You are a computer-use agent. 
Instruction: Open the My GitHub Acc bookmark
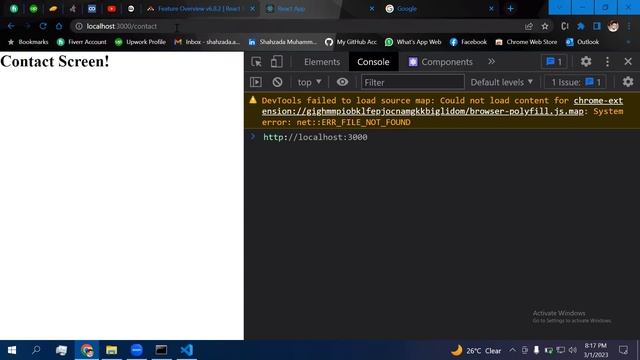tap(351, 42)
